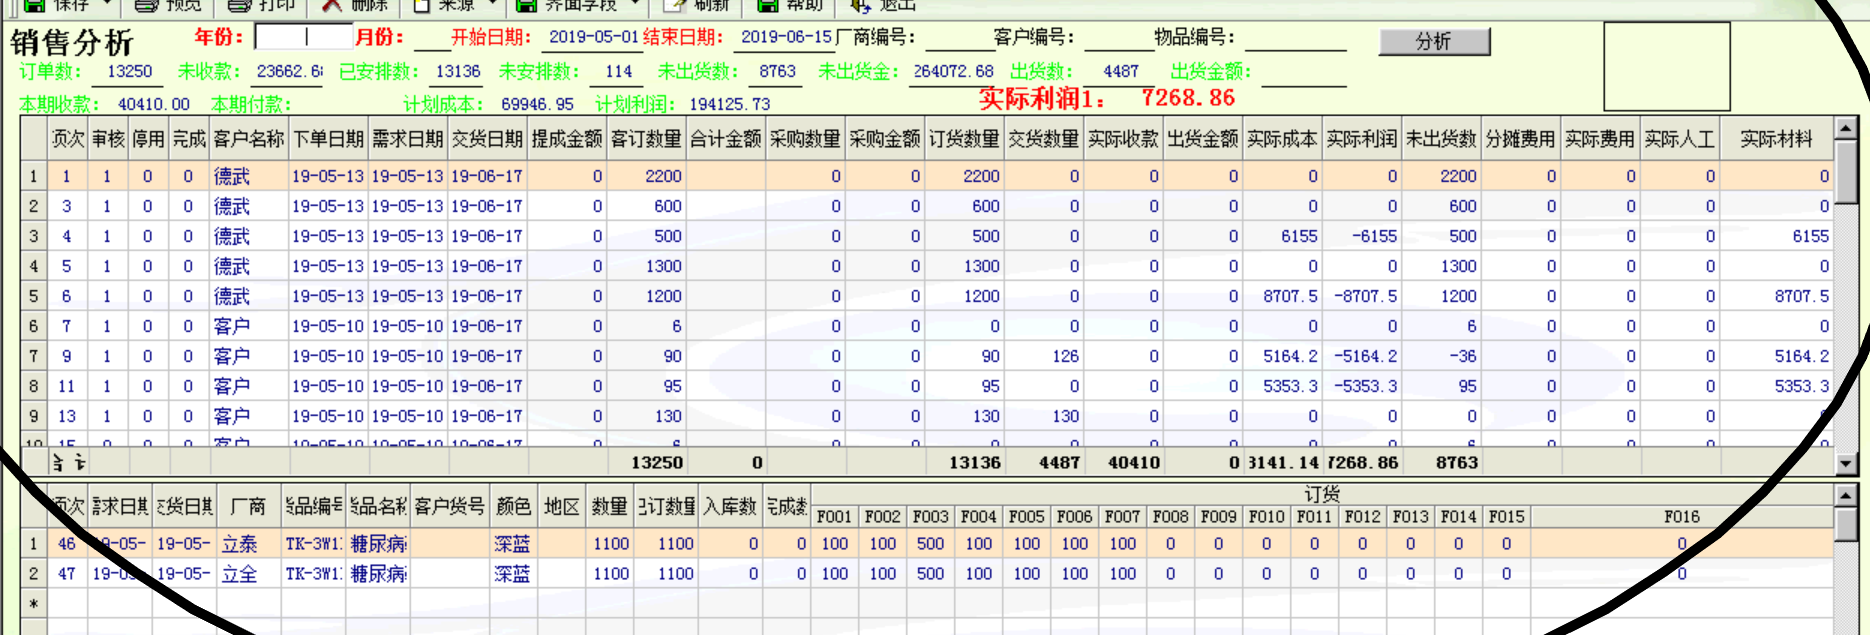Click the 交货日期 column header in upper table
Viewport: 1870px width, 635px height.
(487, 139)
